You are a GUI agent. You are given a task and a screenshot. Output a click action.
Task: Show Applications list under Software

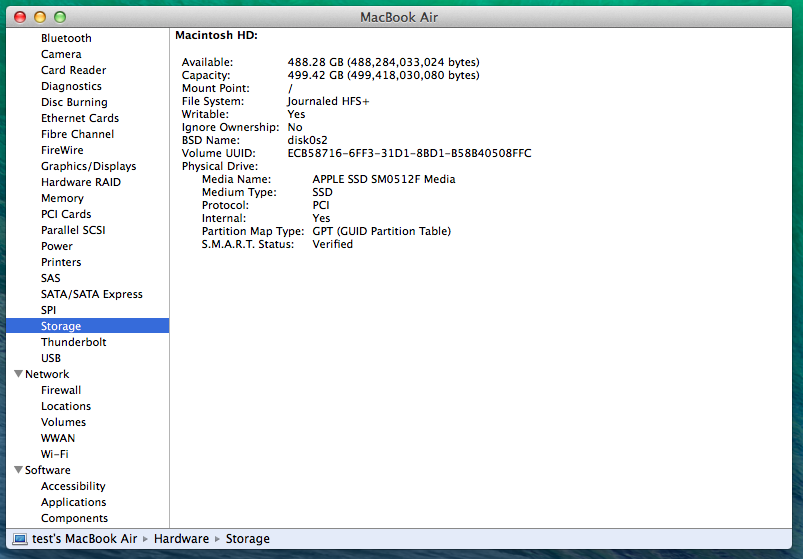pyautogui.click(x=74, y=502)
